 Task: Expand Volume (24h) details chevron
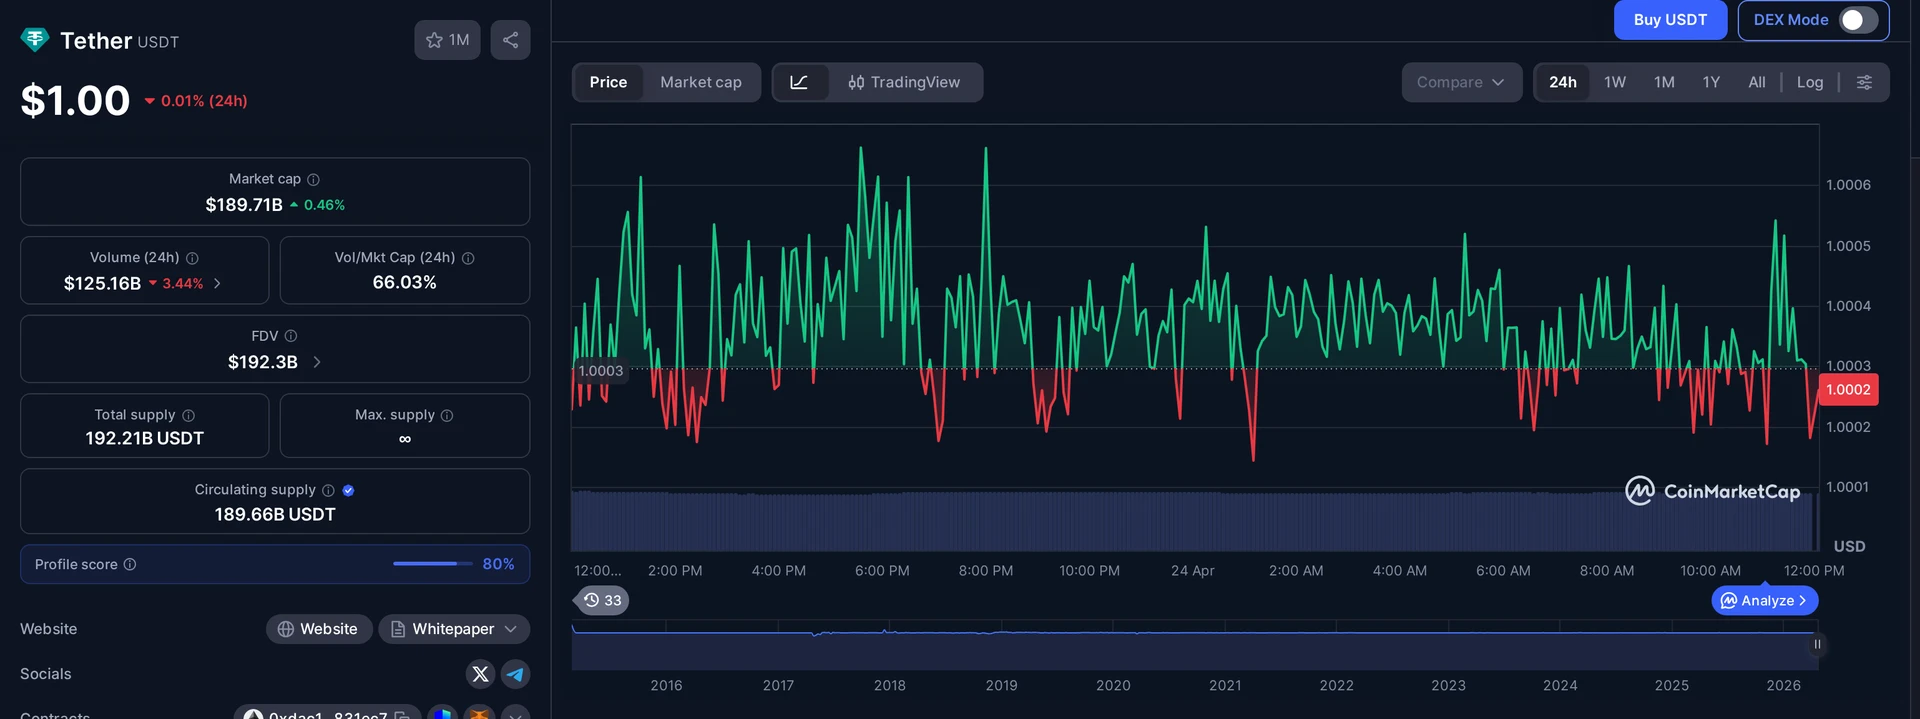pyautogui.click(x=217, y=284)
